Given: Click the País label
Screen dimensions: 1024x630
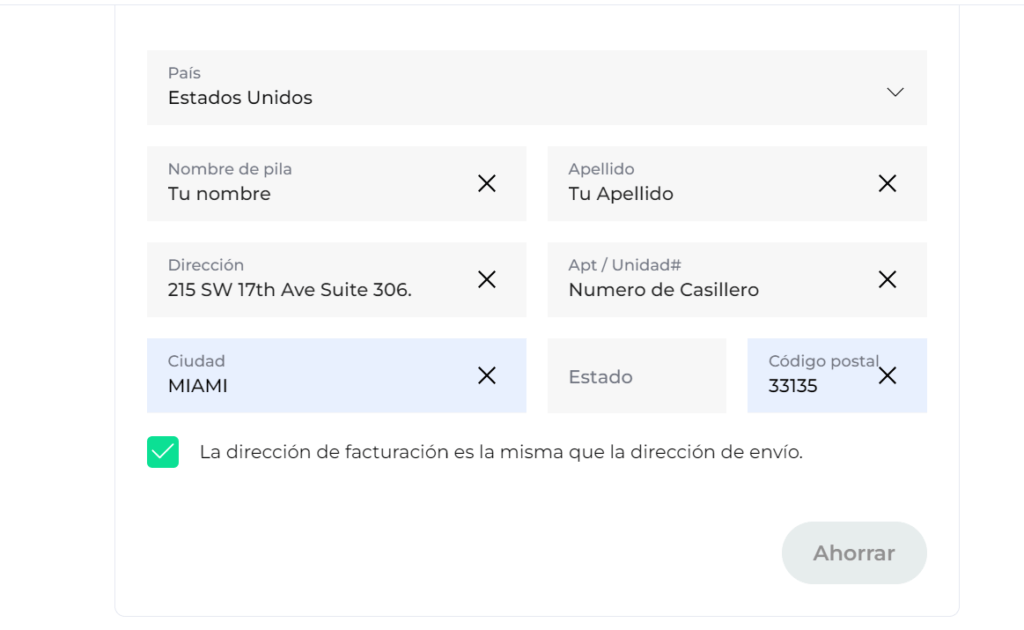Looking at the screenshot, I should pos(184,73).
